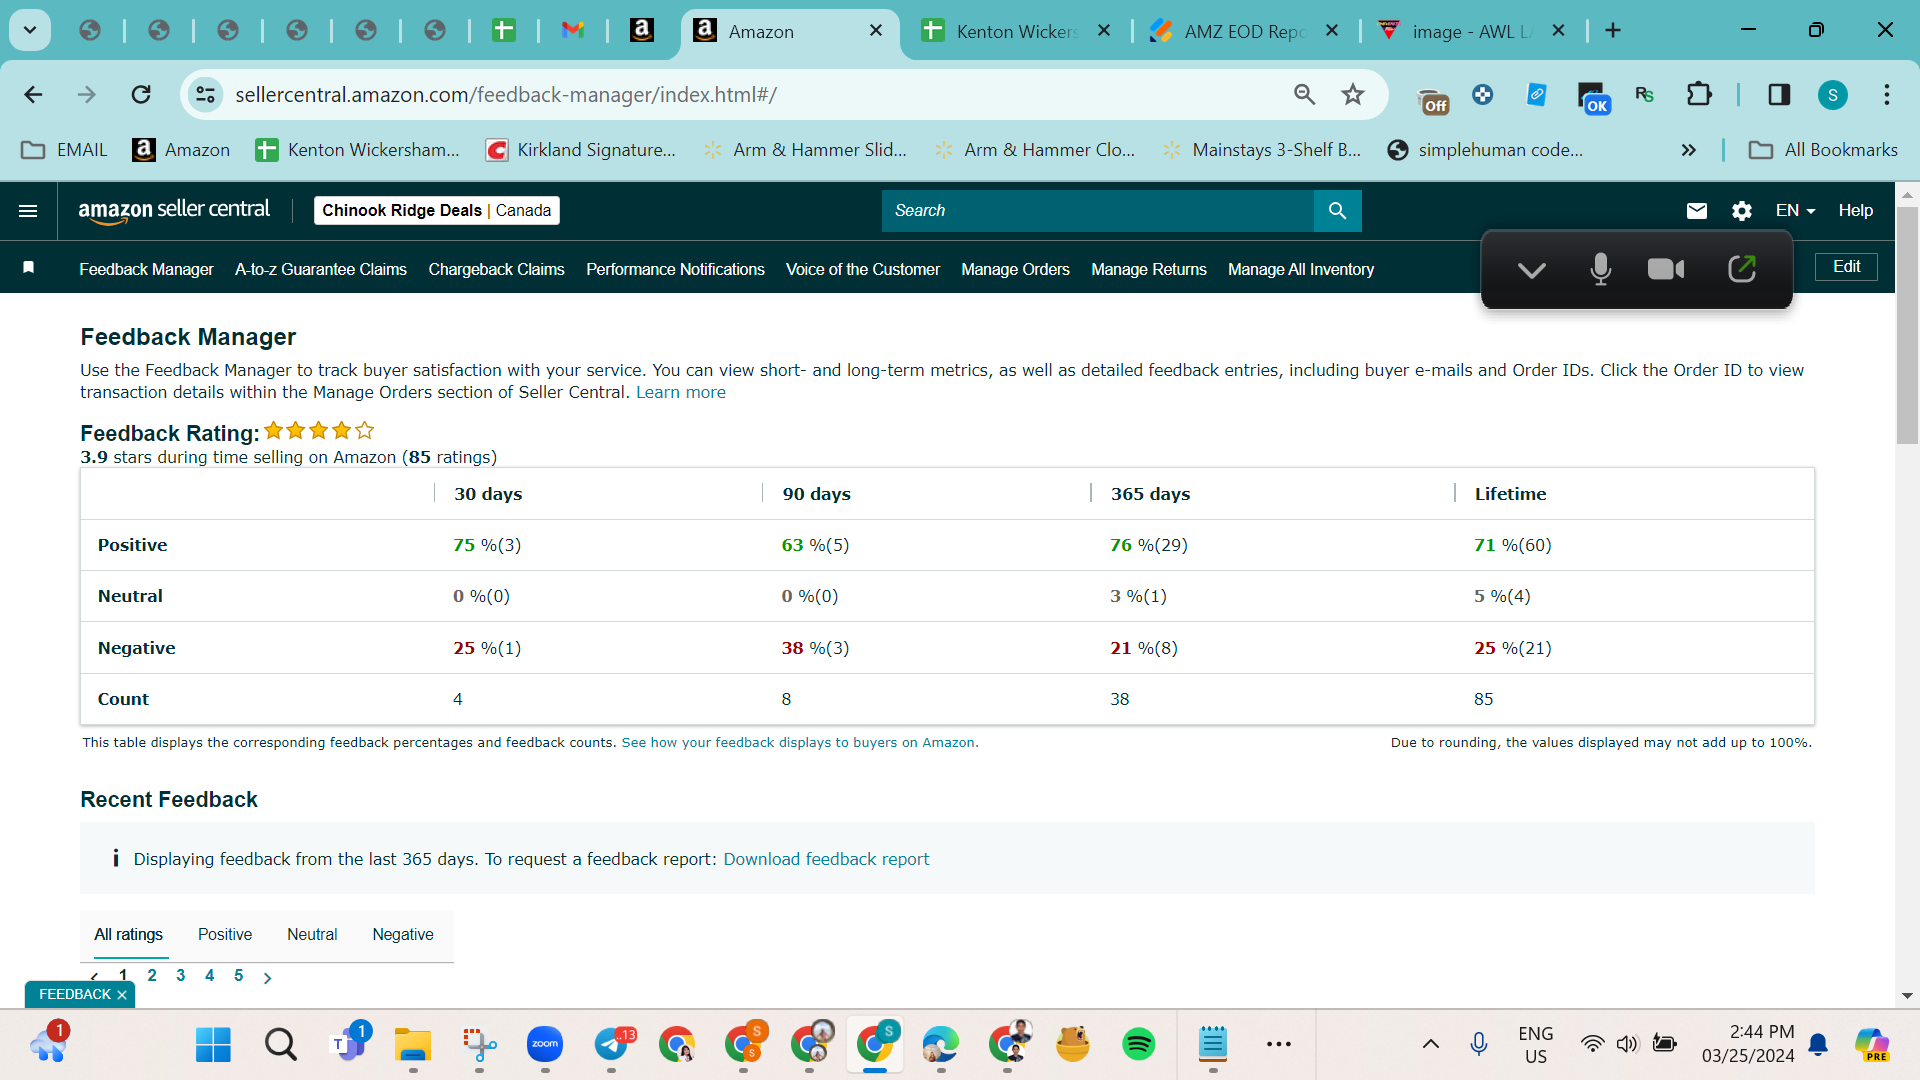Viewport: 1920px width, 1080px height.
Task: Open Telegram from the taskbar
Action: point(611,1045)
